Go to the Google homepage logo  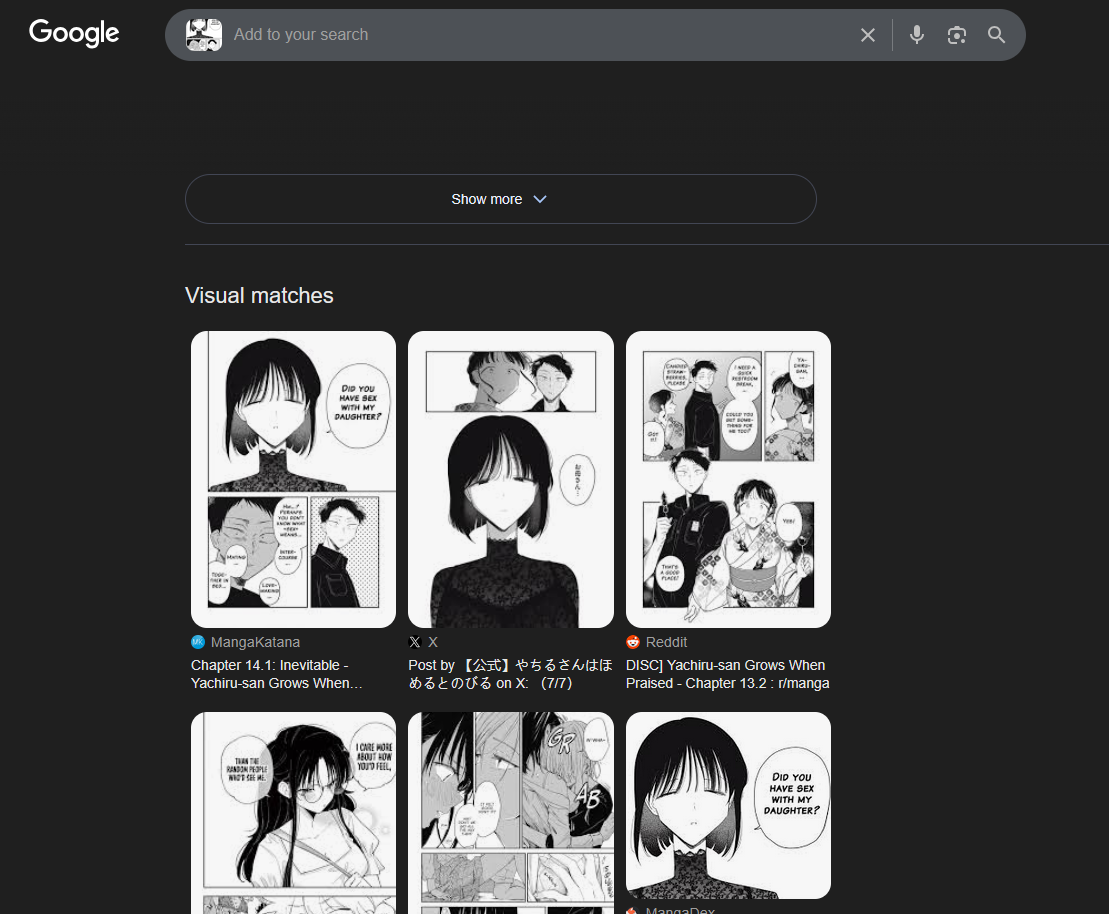[x=74, y=33]
